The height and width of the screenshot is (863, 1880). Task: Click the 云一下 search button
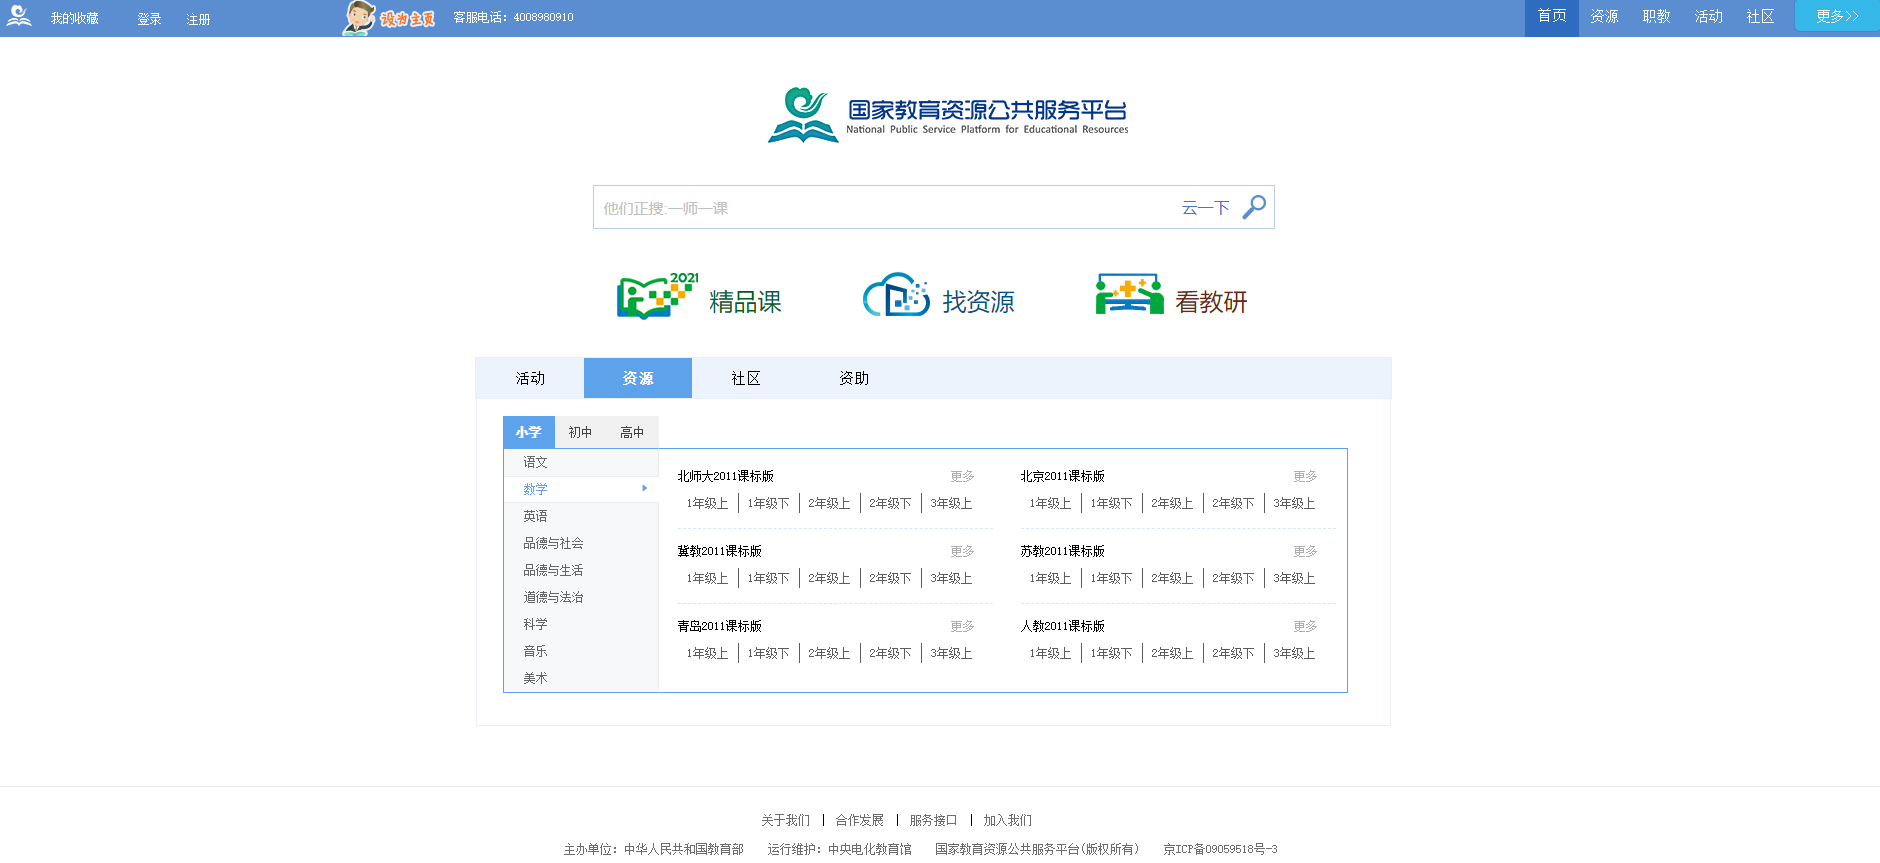1205,208
